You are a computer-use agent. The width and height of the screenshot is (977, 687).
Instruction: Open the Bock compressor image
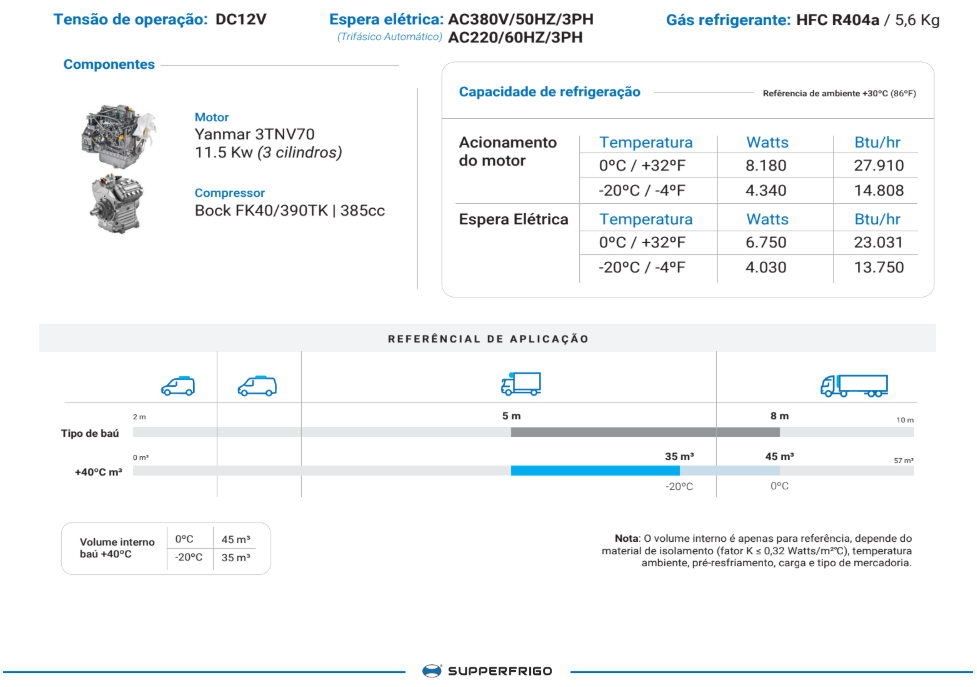pyautogui.click(x=115, y=203)
